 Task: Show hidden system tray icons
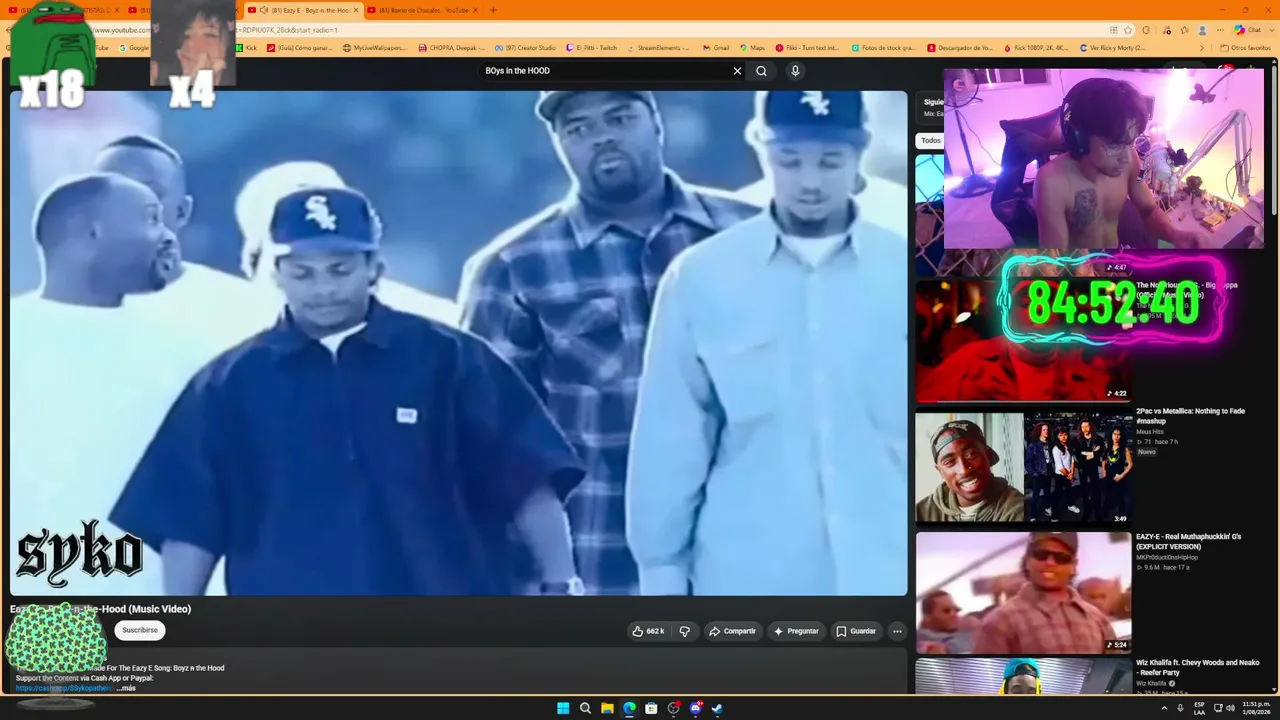click(1164, 708)
